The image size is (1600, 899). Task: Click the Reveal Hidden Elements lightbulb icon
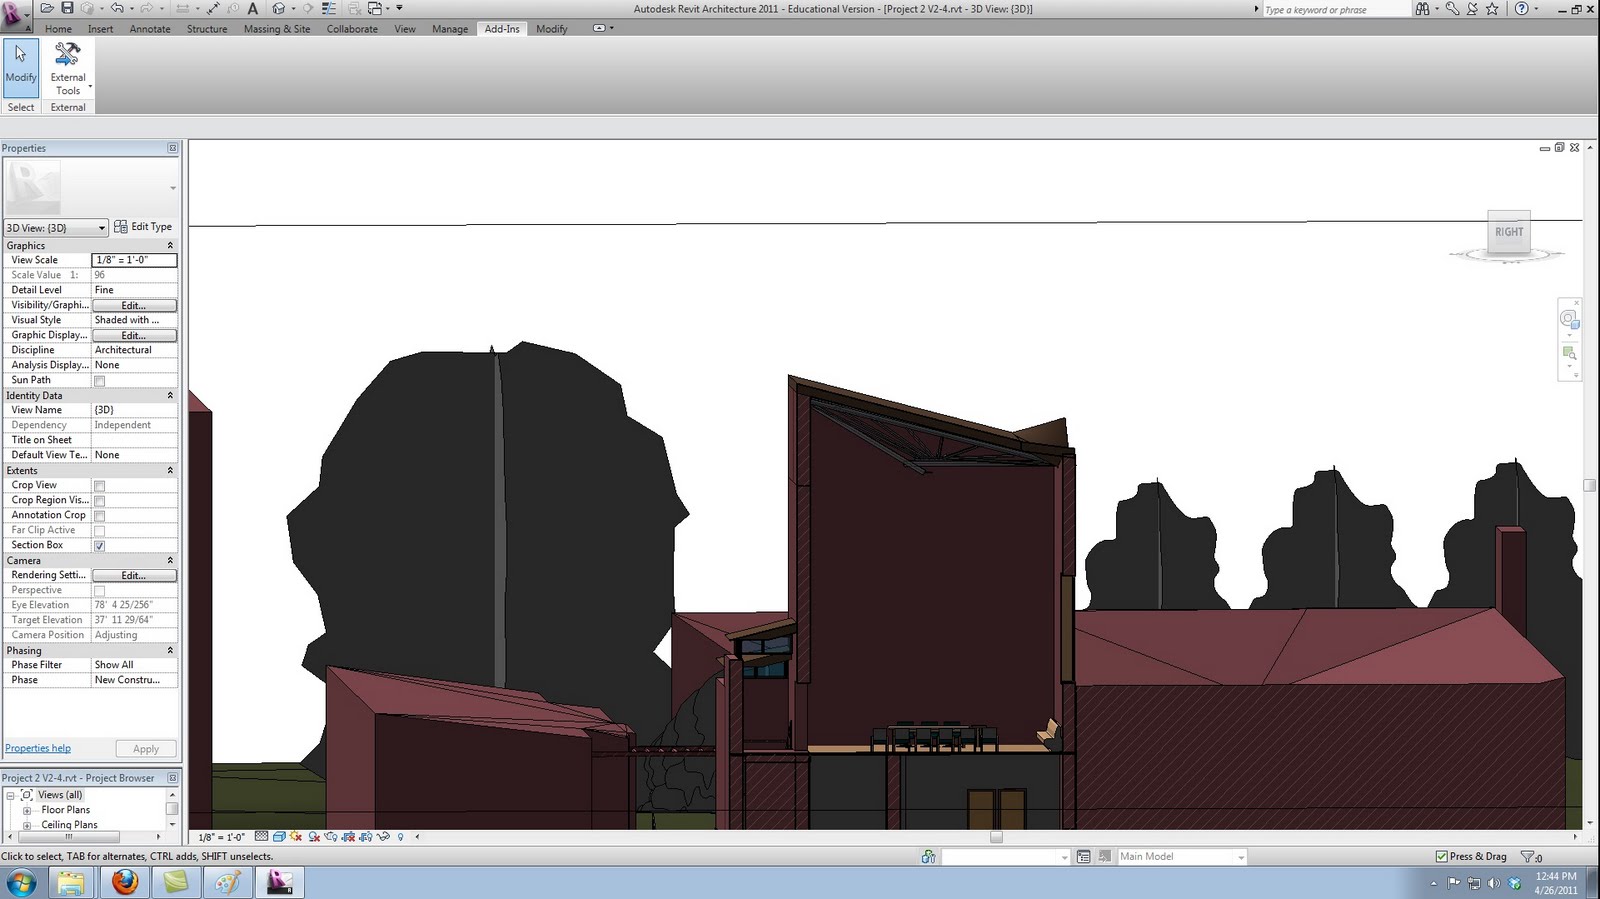pyautogui.click(x=400, y=837)
